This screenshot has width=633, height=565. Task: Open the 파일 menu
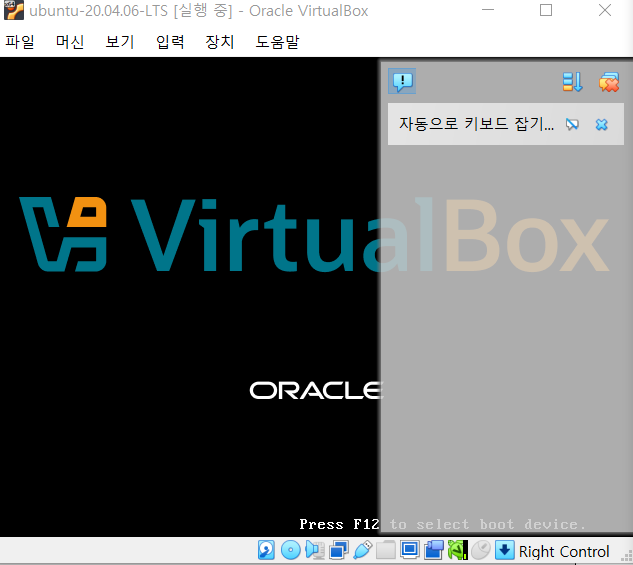20,42
